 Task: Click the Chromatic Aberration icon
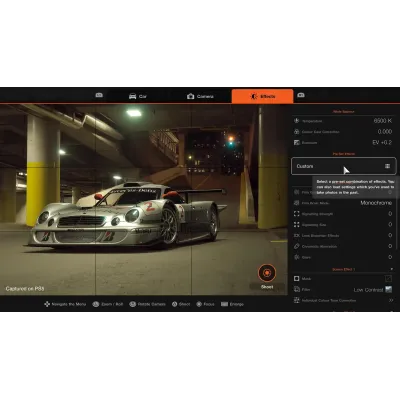click(x=296, y=246)
